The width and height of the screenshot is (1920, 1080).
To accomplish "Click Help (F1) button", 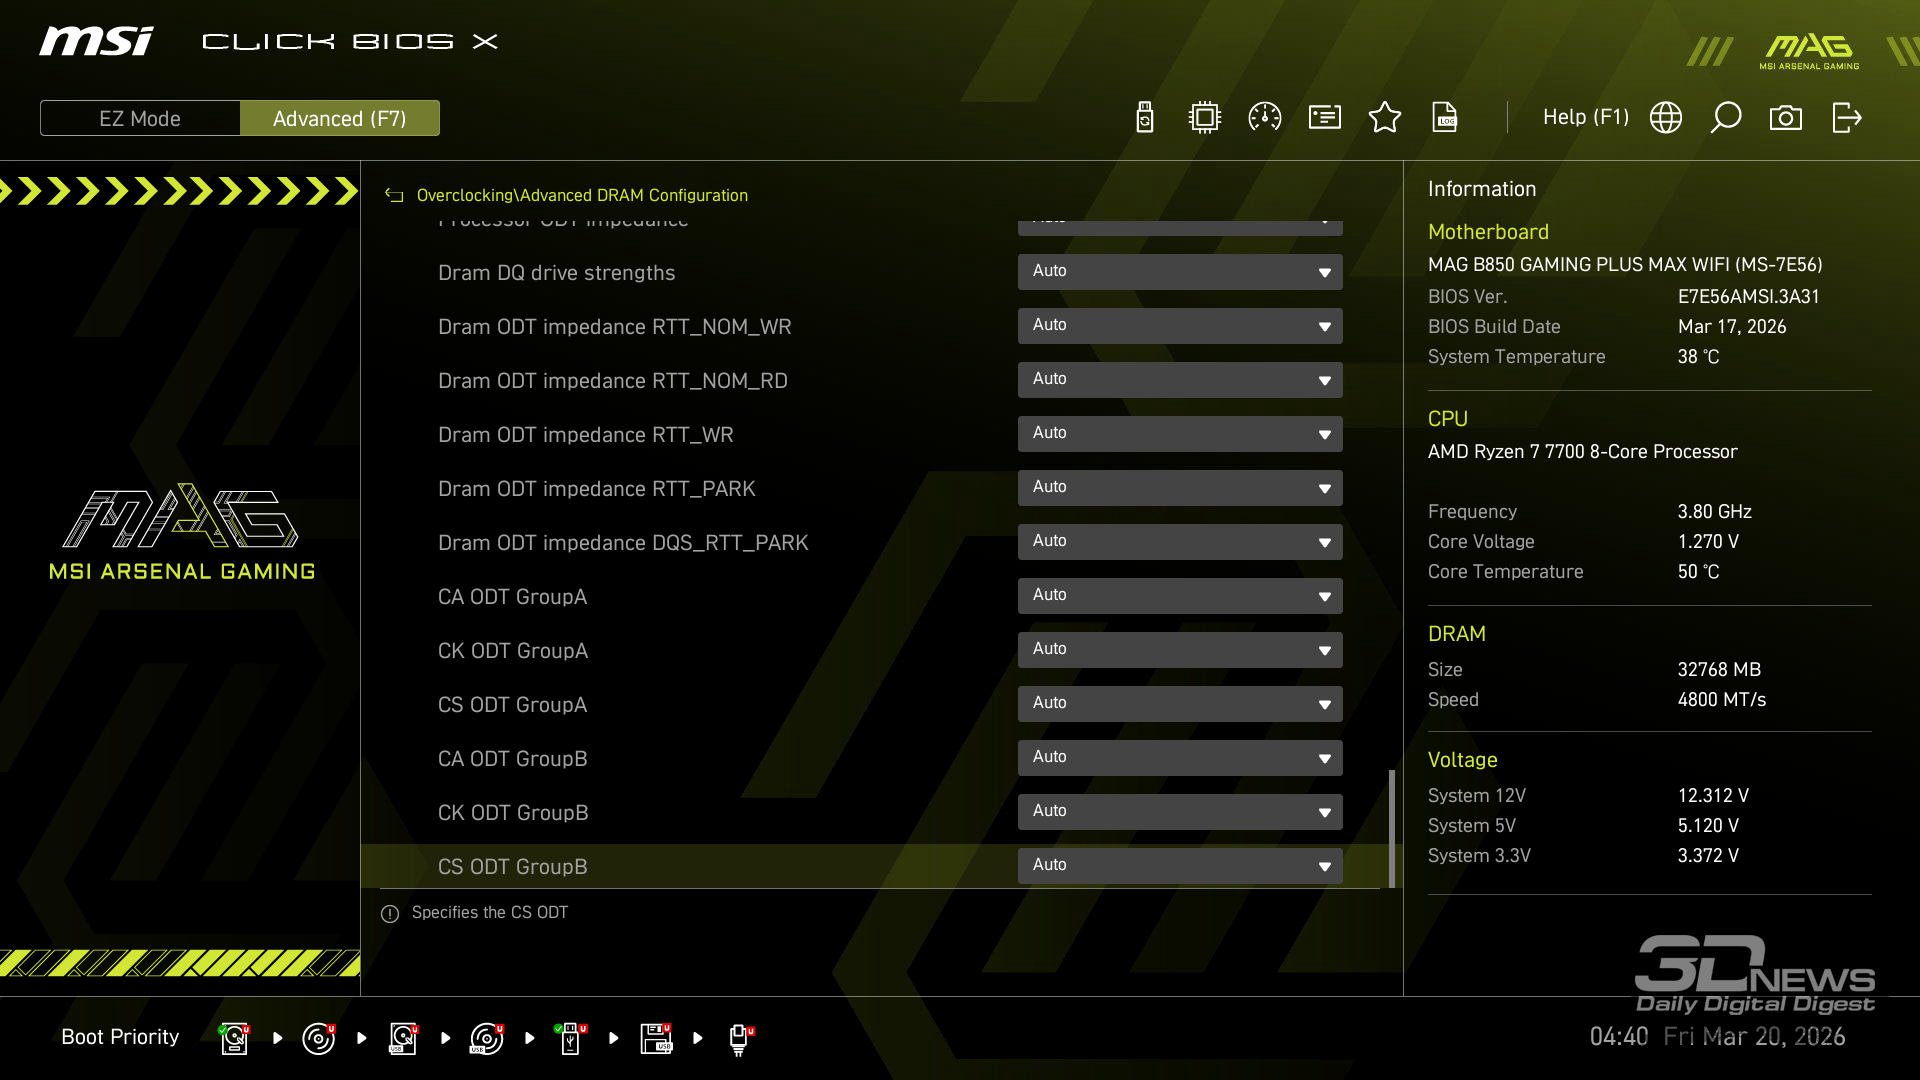I will 1585,118.
